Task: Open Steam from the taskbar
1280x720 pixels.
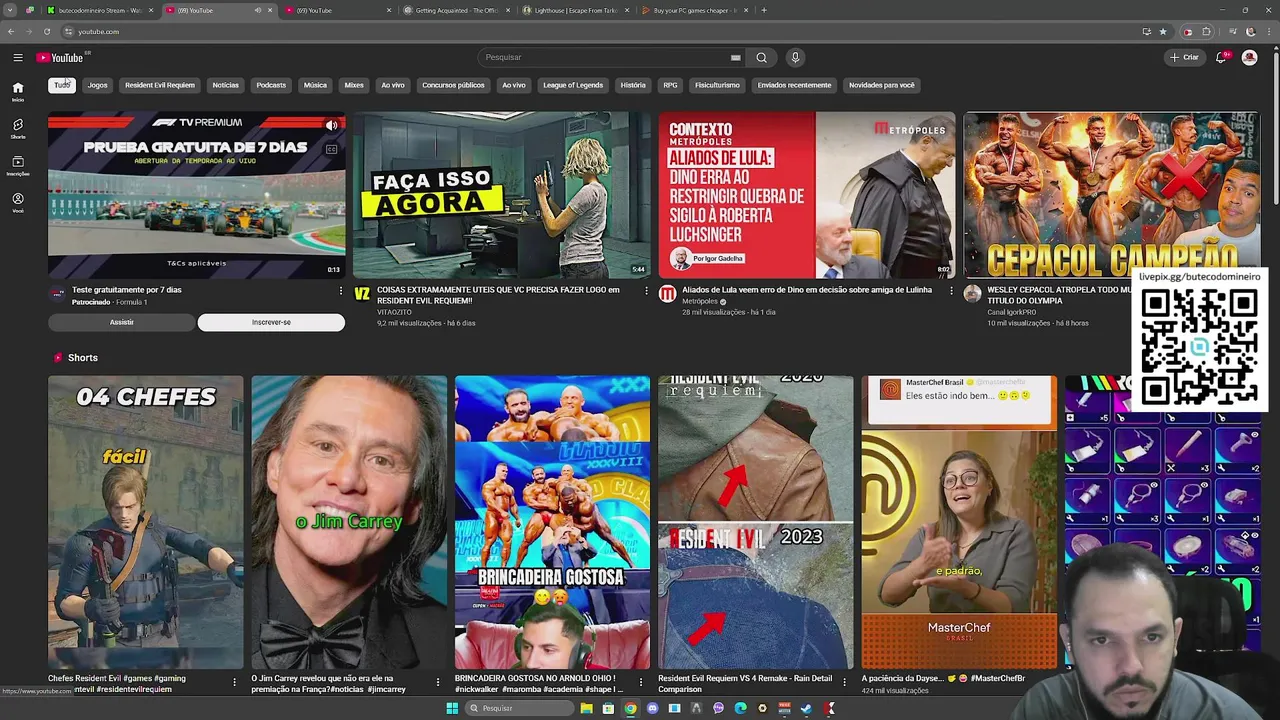Action: coord(806,708)
